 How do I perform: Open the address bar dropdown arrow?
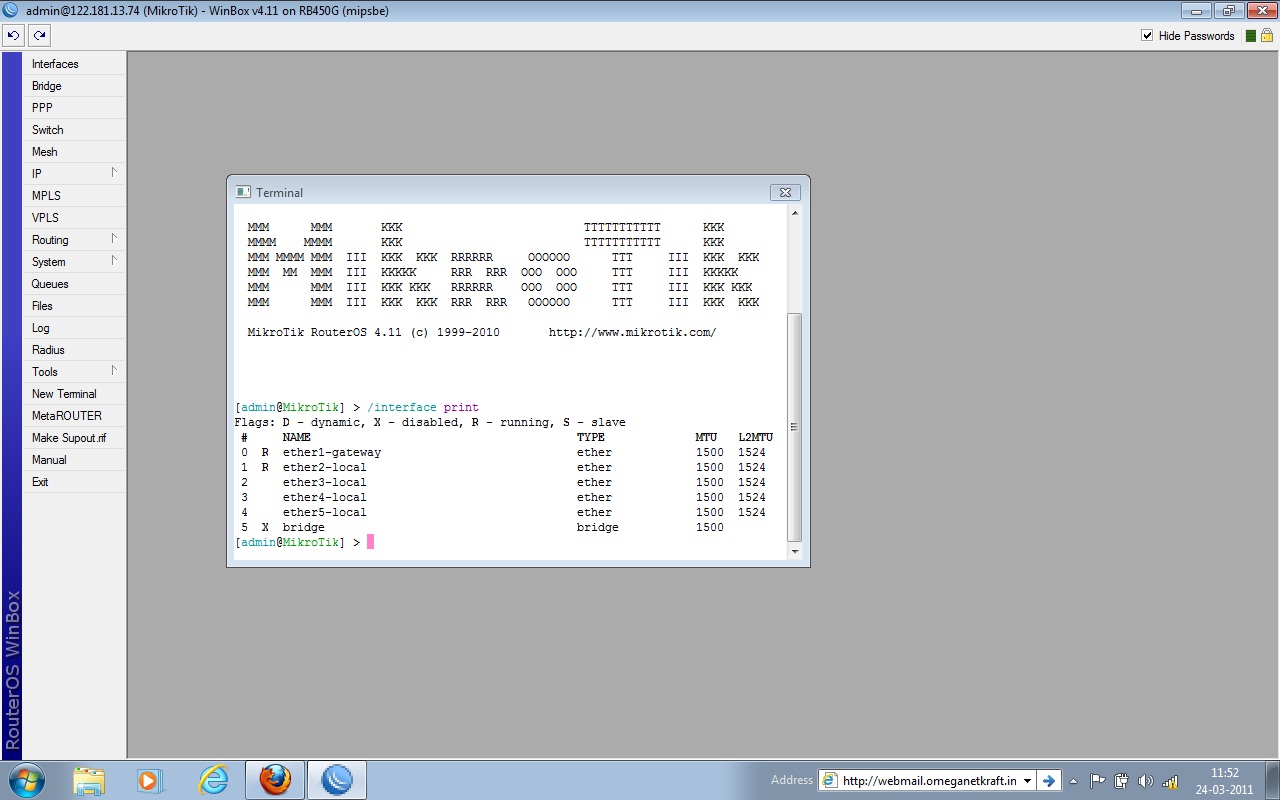(x=1027, y=781)
